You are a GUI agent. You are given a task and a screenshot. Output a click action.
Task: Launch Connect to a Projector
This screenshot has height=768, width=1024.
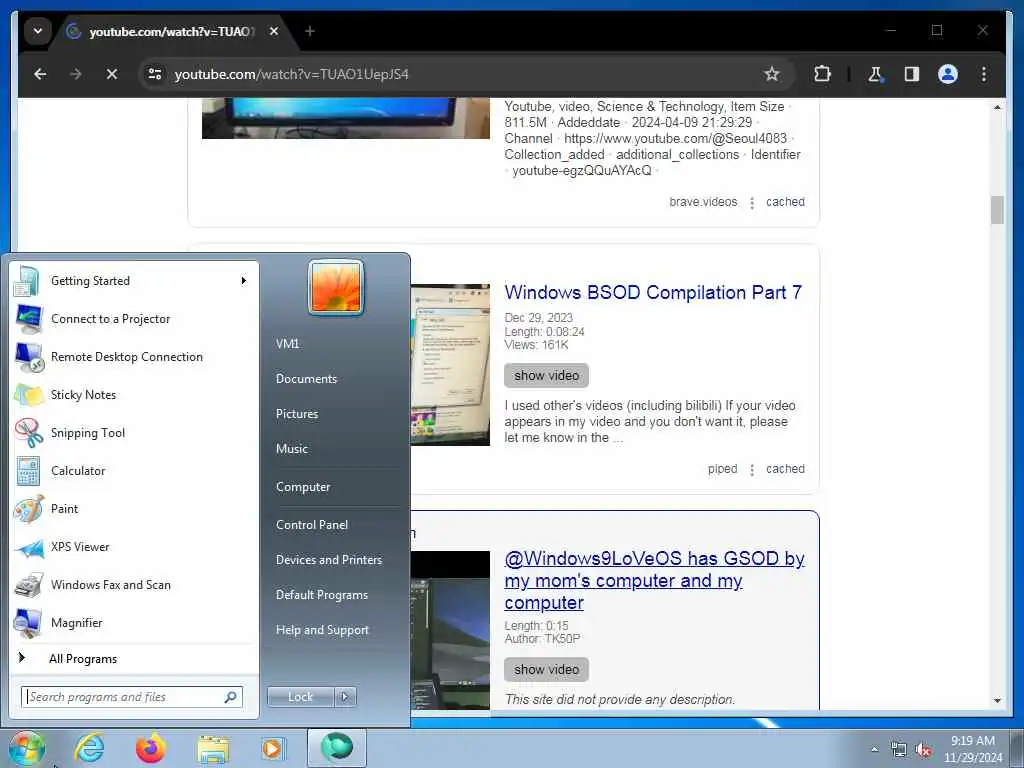[x=134, y=319]
